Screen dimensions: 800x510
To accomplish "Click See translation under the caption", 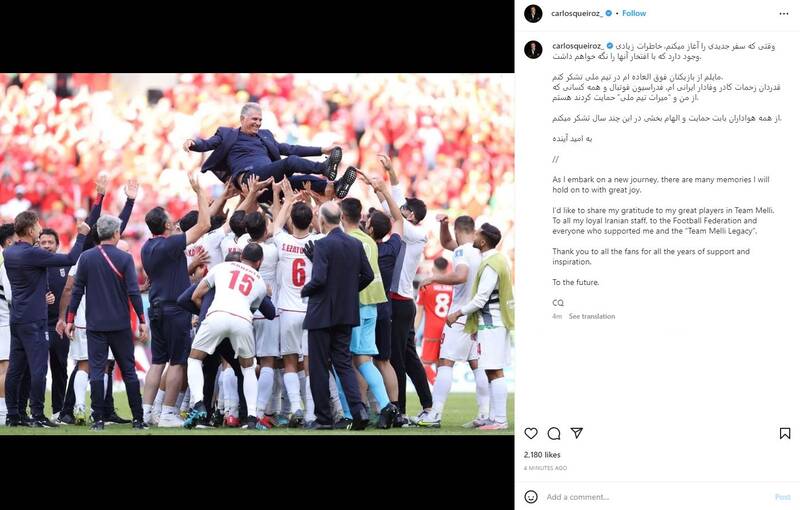I will (592, 316).
